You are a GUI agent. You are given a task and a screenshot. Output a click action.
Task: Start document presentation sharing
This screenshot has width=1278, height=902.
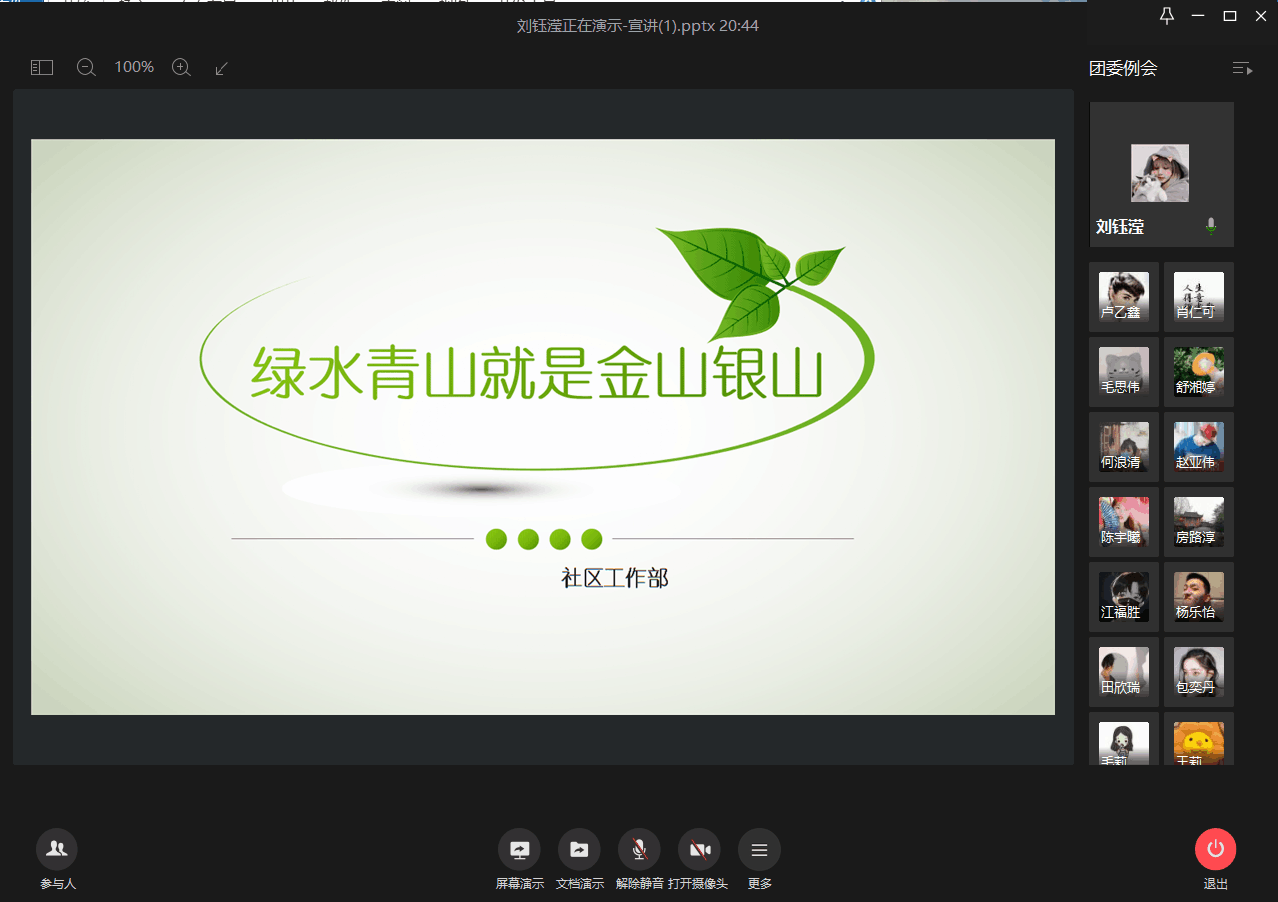579,850
